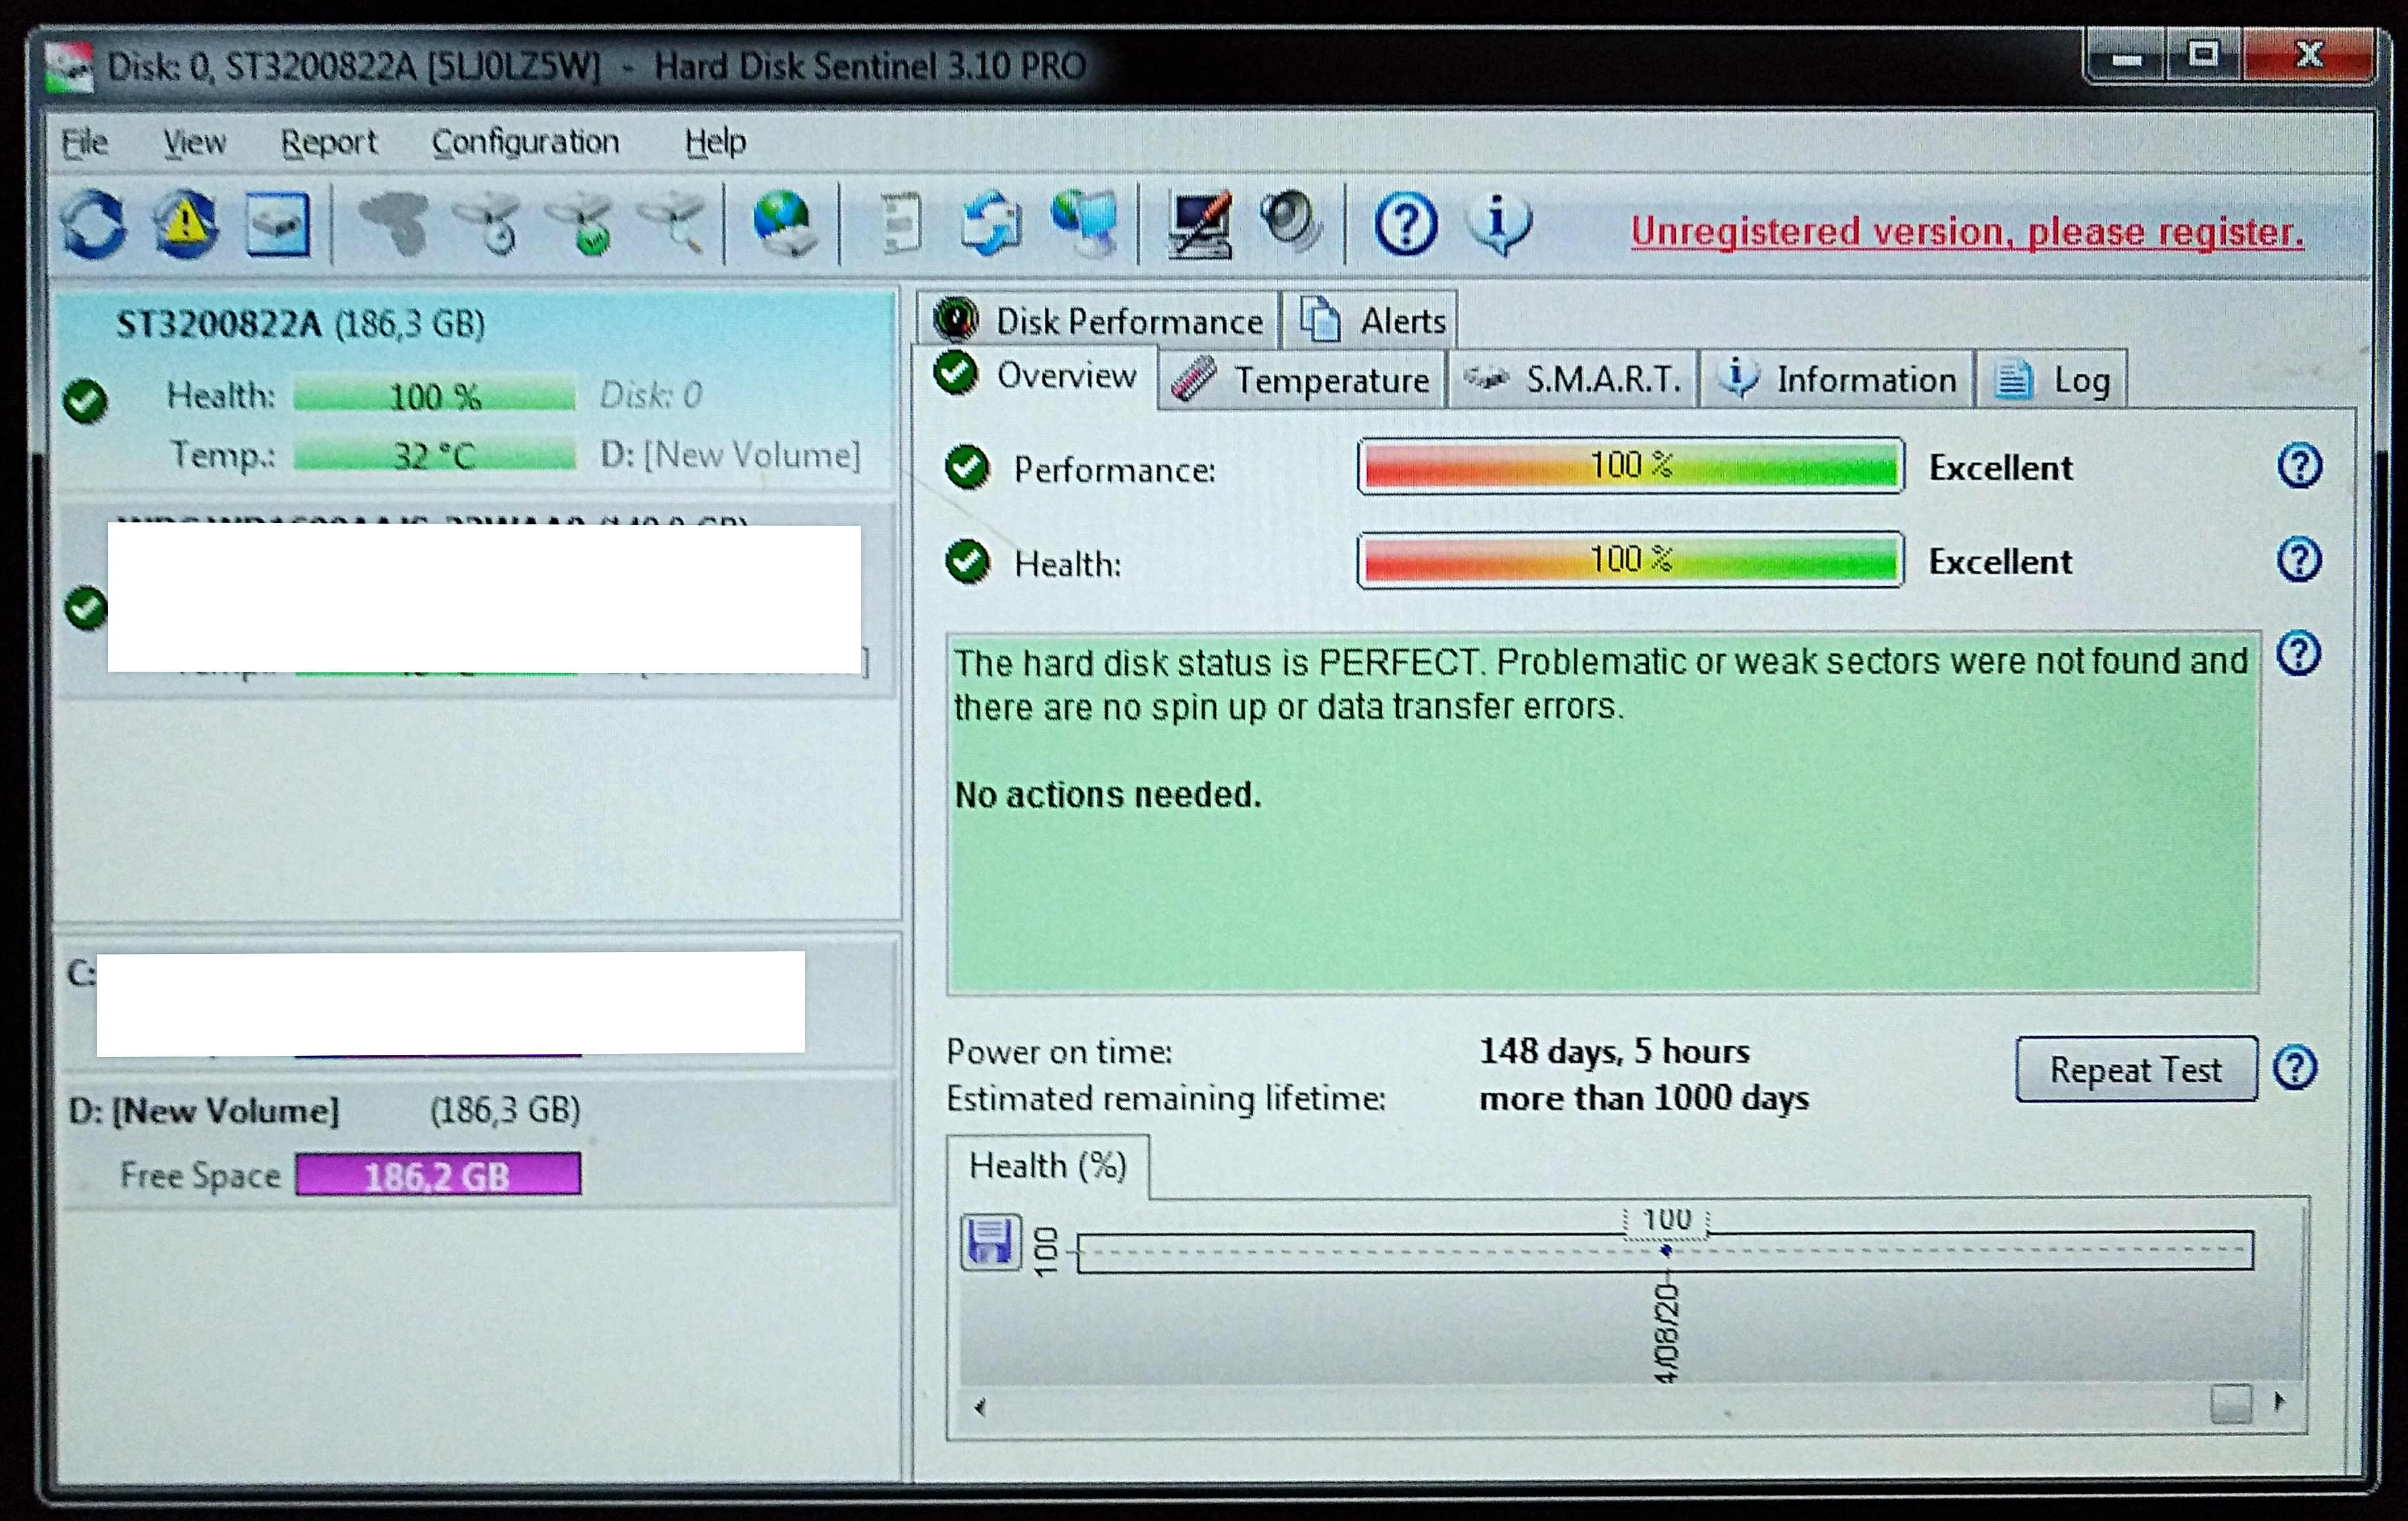This screenshot has width=2408, height=1521.
Task: Open the Help menu
Action: [715, 142]
